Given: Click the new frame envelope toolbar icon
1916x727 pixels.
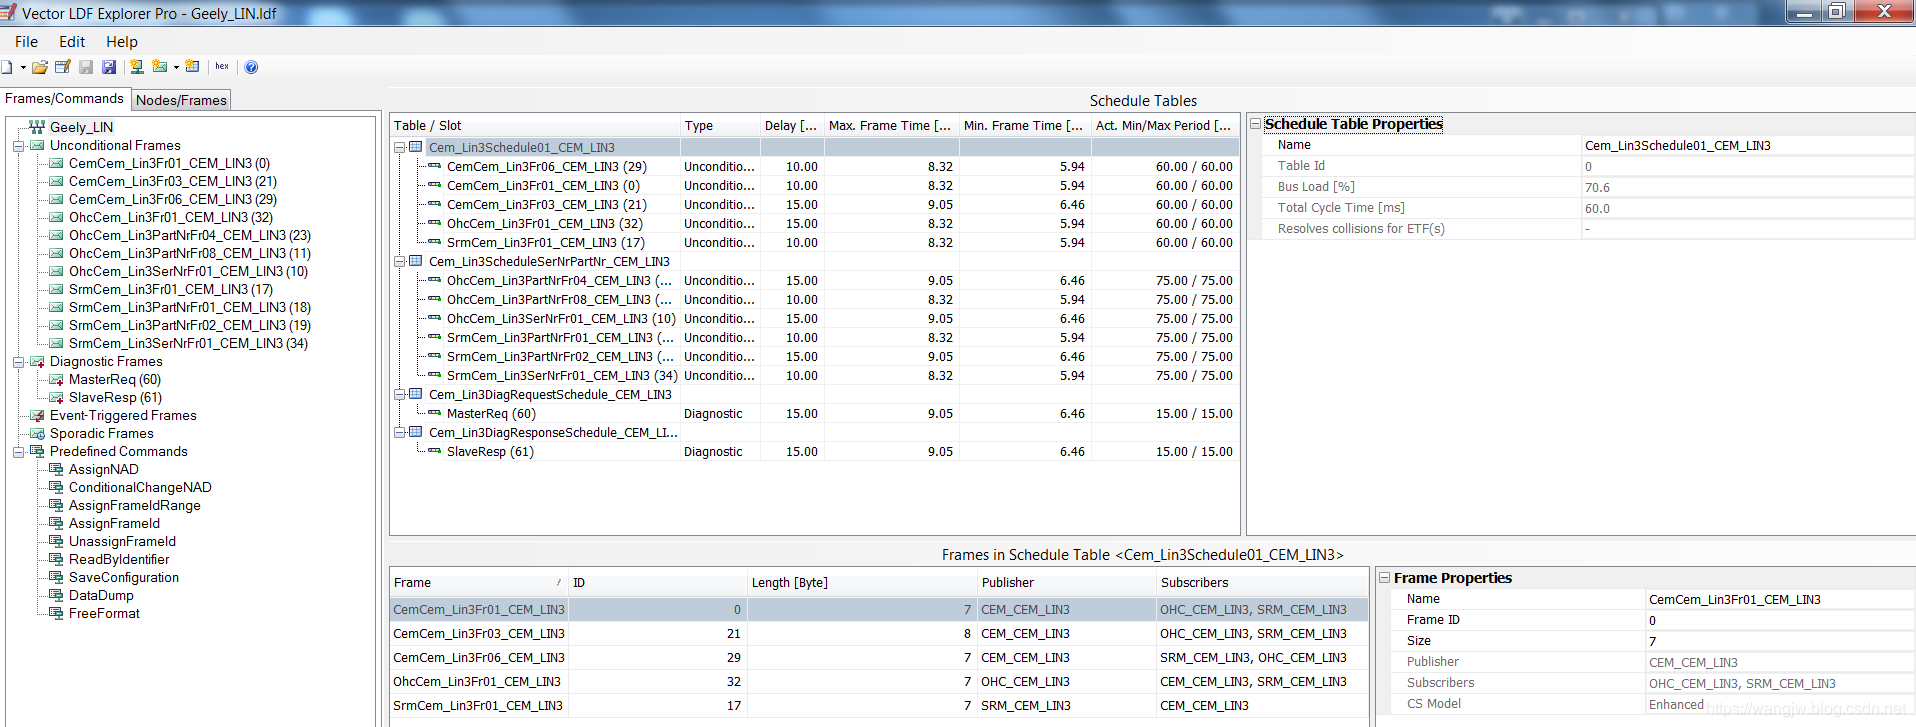Looking at the screenshot, I should pos(159,67).
